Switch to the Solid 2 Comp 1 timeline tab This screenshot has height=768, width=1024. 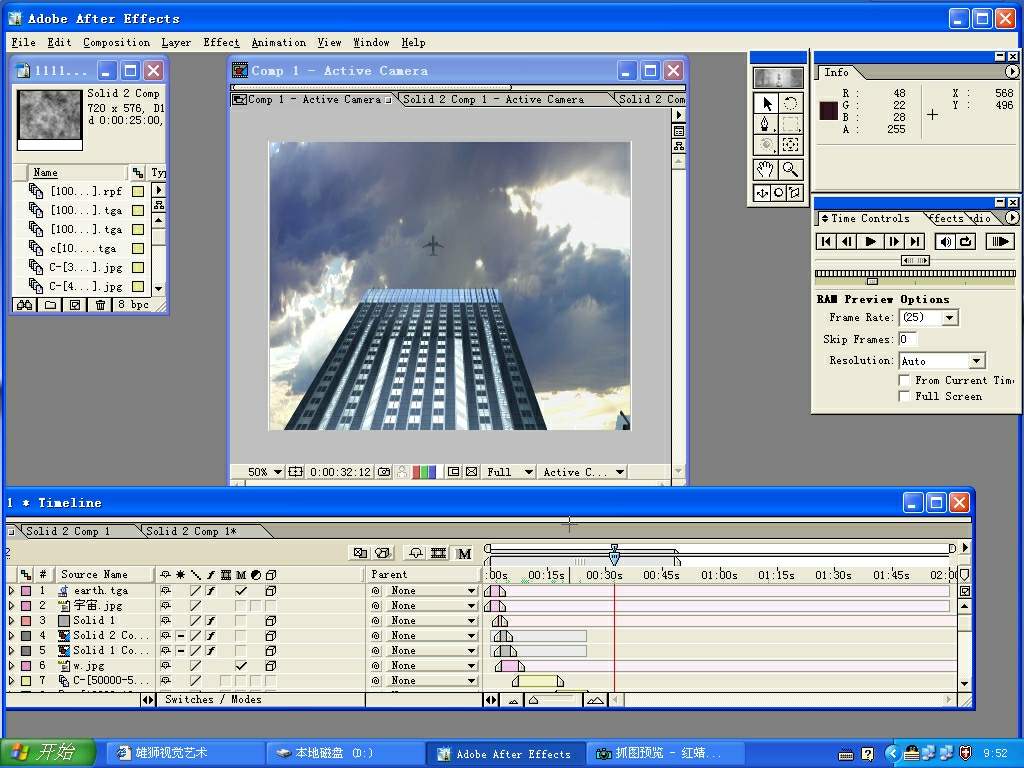point(68,531)
